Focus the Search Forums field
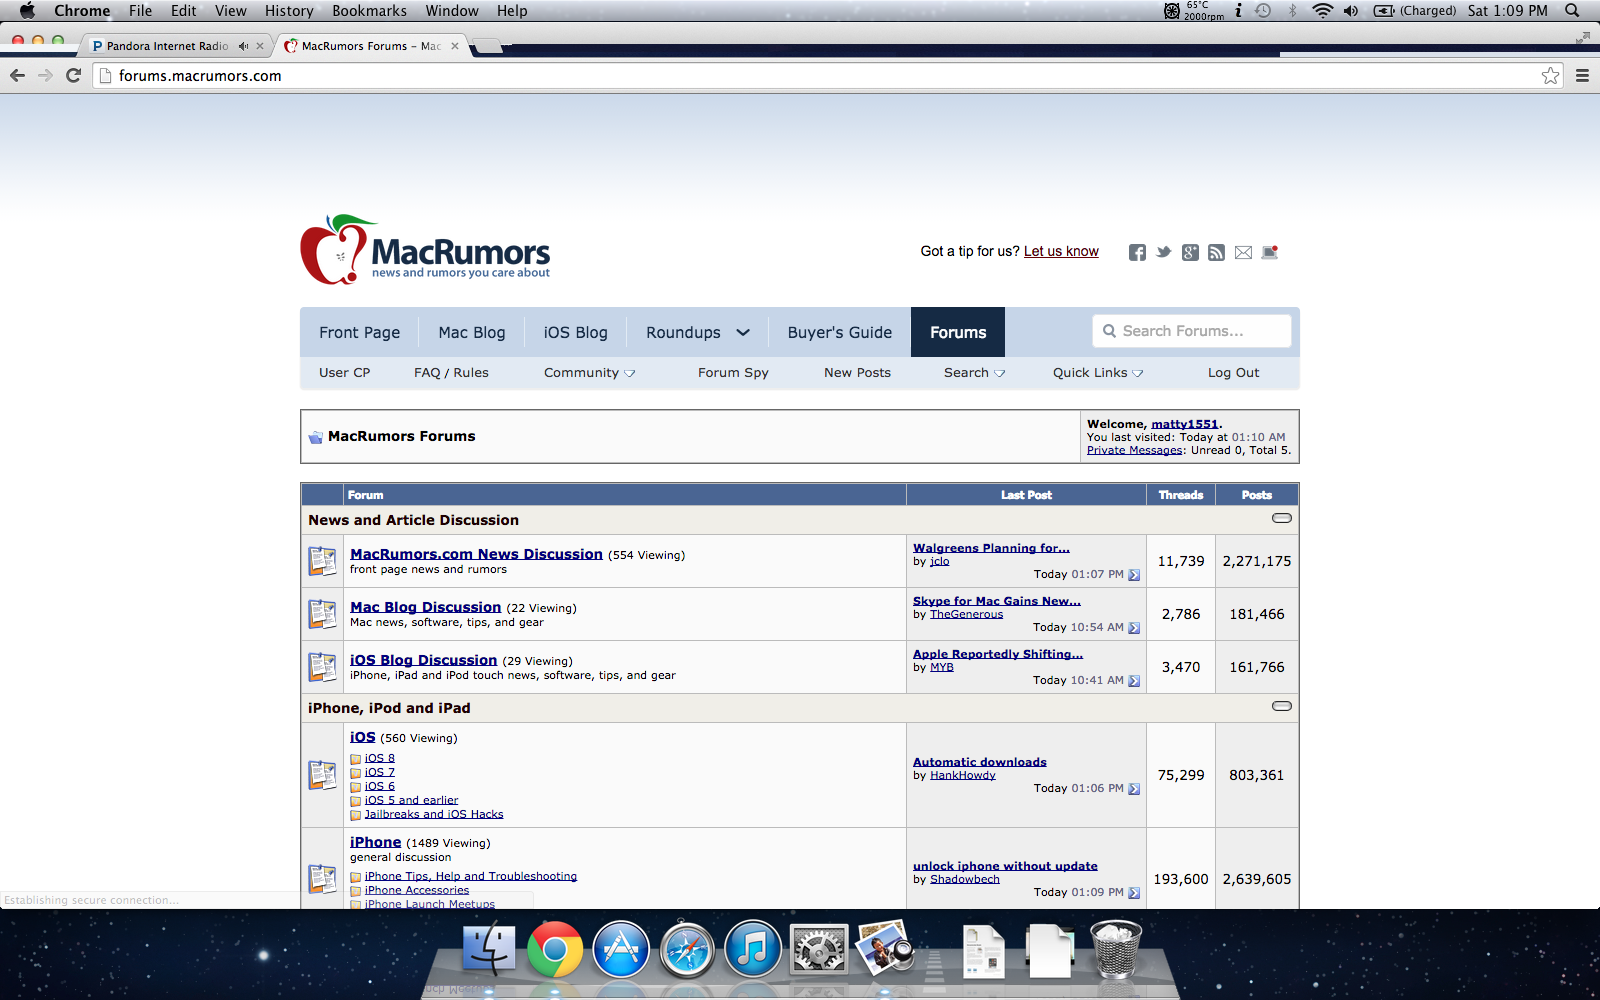 [x=1192, y=331]
